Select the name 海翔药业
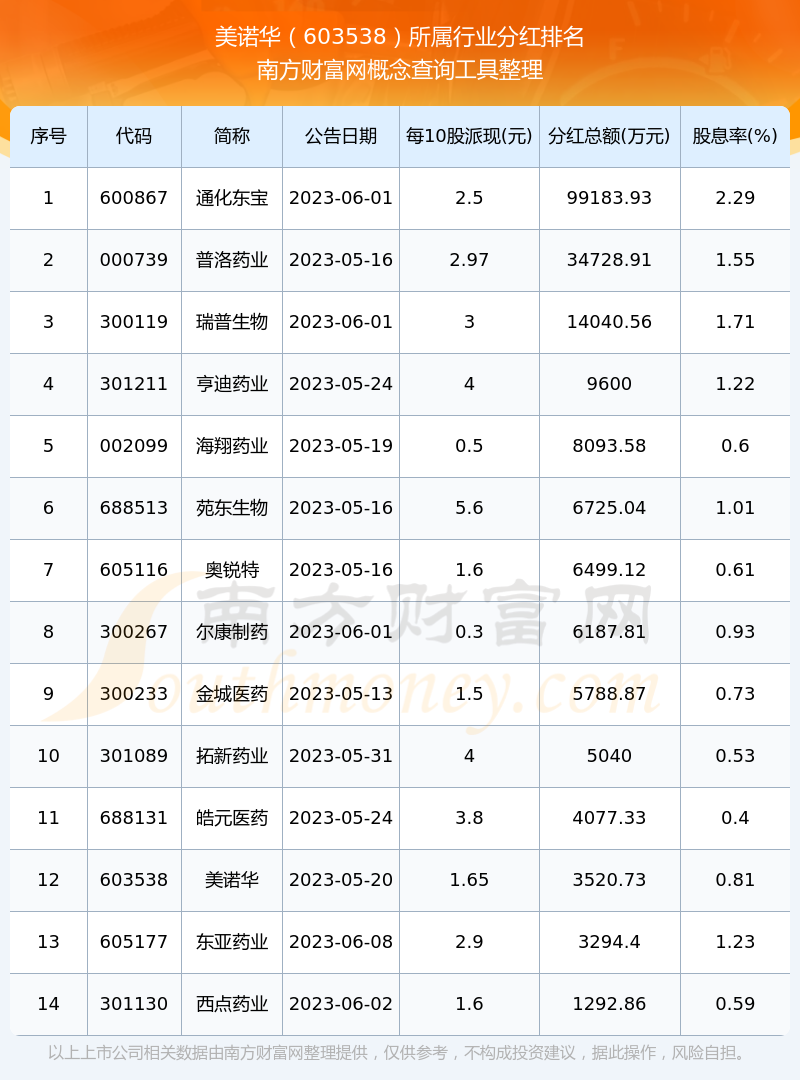800x1080 pixels. (x=232, y=446)
